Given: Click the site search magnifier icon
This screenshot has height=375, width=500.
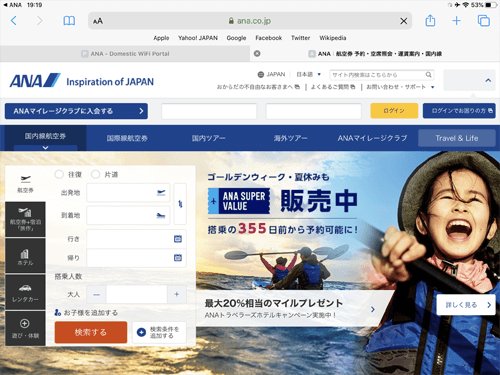Looking at the screenshot, I should (x=428, y=75).
